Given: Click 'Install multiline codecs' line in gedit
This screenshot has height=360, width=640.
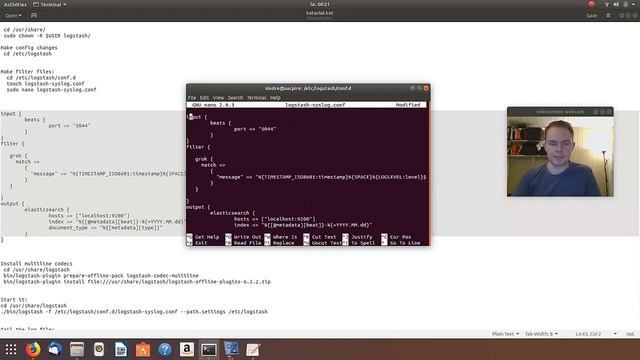Looking at the screenshot, I should (x=36, y=264).
